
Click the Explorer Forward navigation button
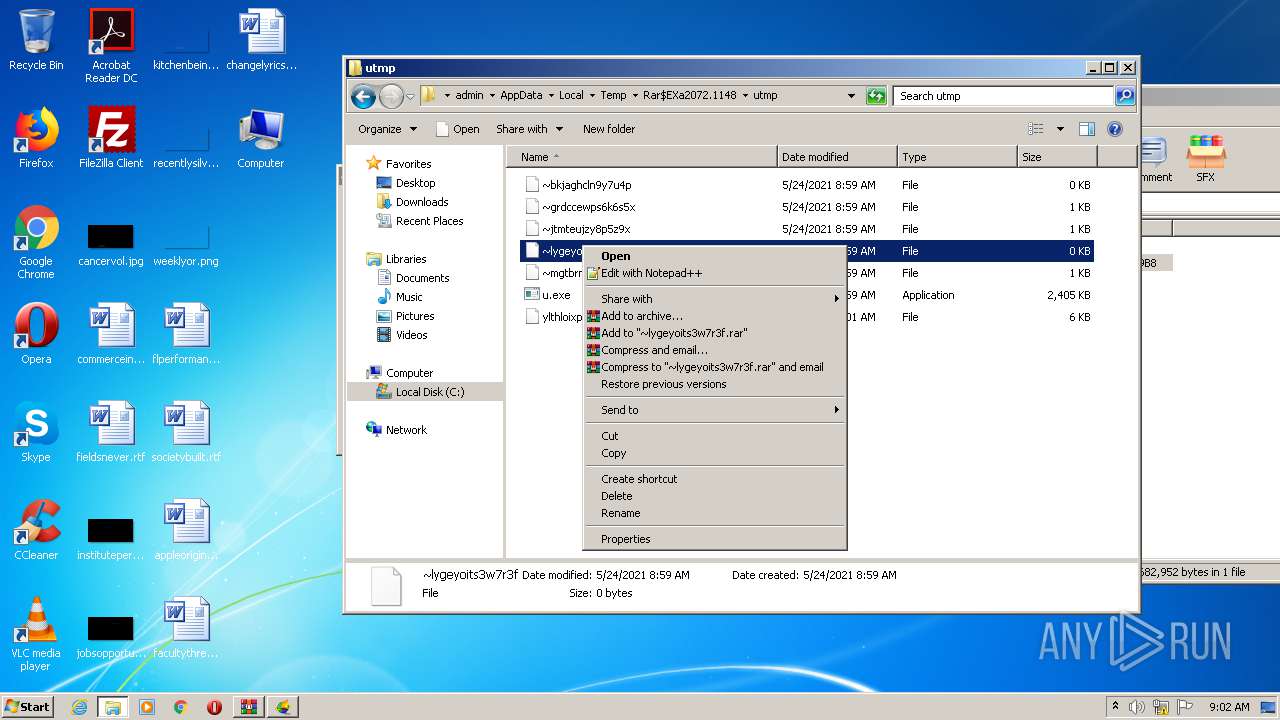tap(391, 96)
